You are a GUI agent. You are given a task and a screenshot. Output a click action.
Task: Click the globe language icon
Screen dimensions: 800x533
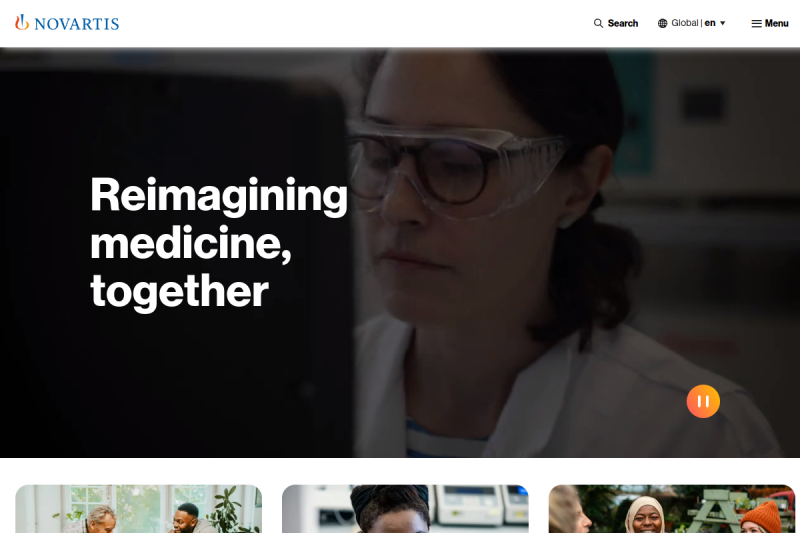pyautogui.click(x=662, y=23)
